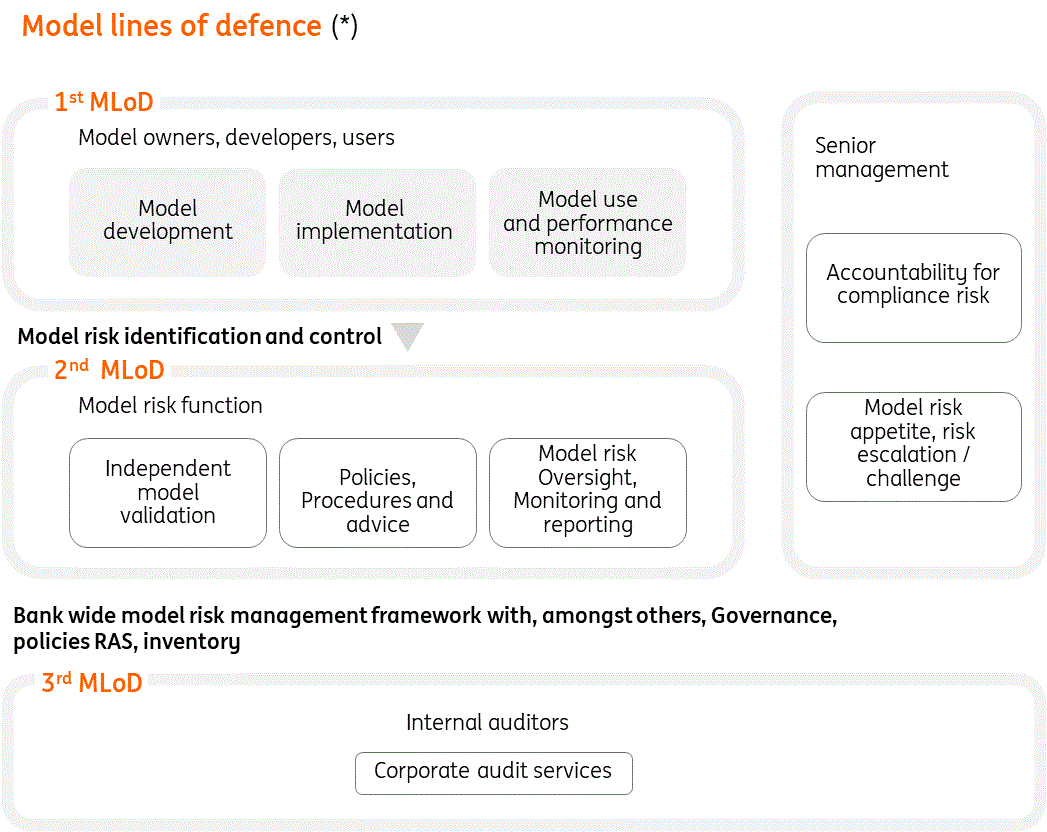
Task: Click Model risk appetite, risk escalation box
Action: click(913, 444)
